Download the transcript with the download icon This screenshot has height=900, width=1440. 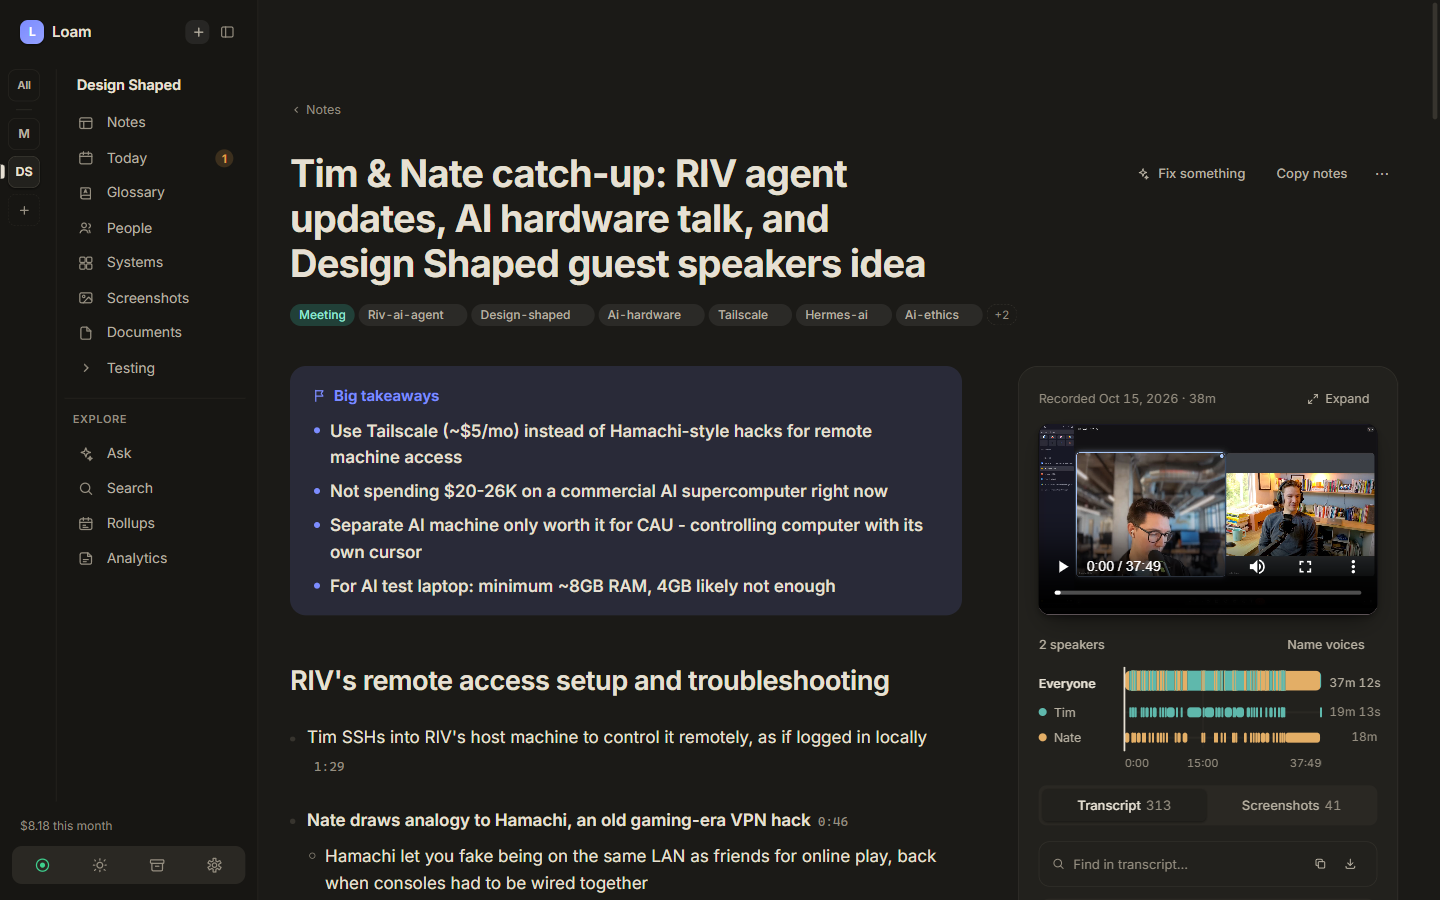click(x=1350, y=864)
